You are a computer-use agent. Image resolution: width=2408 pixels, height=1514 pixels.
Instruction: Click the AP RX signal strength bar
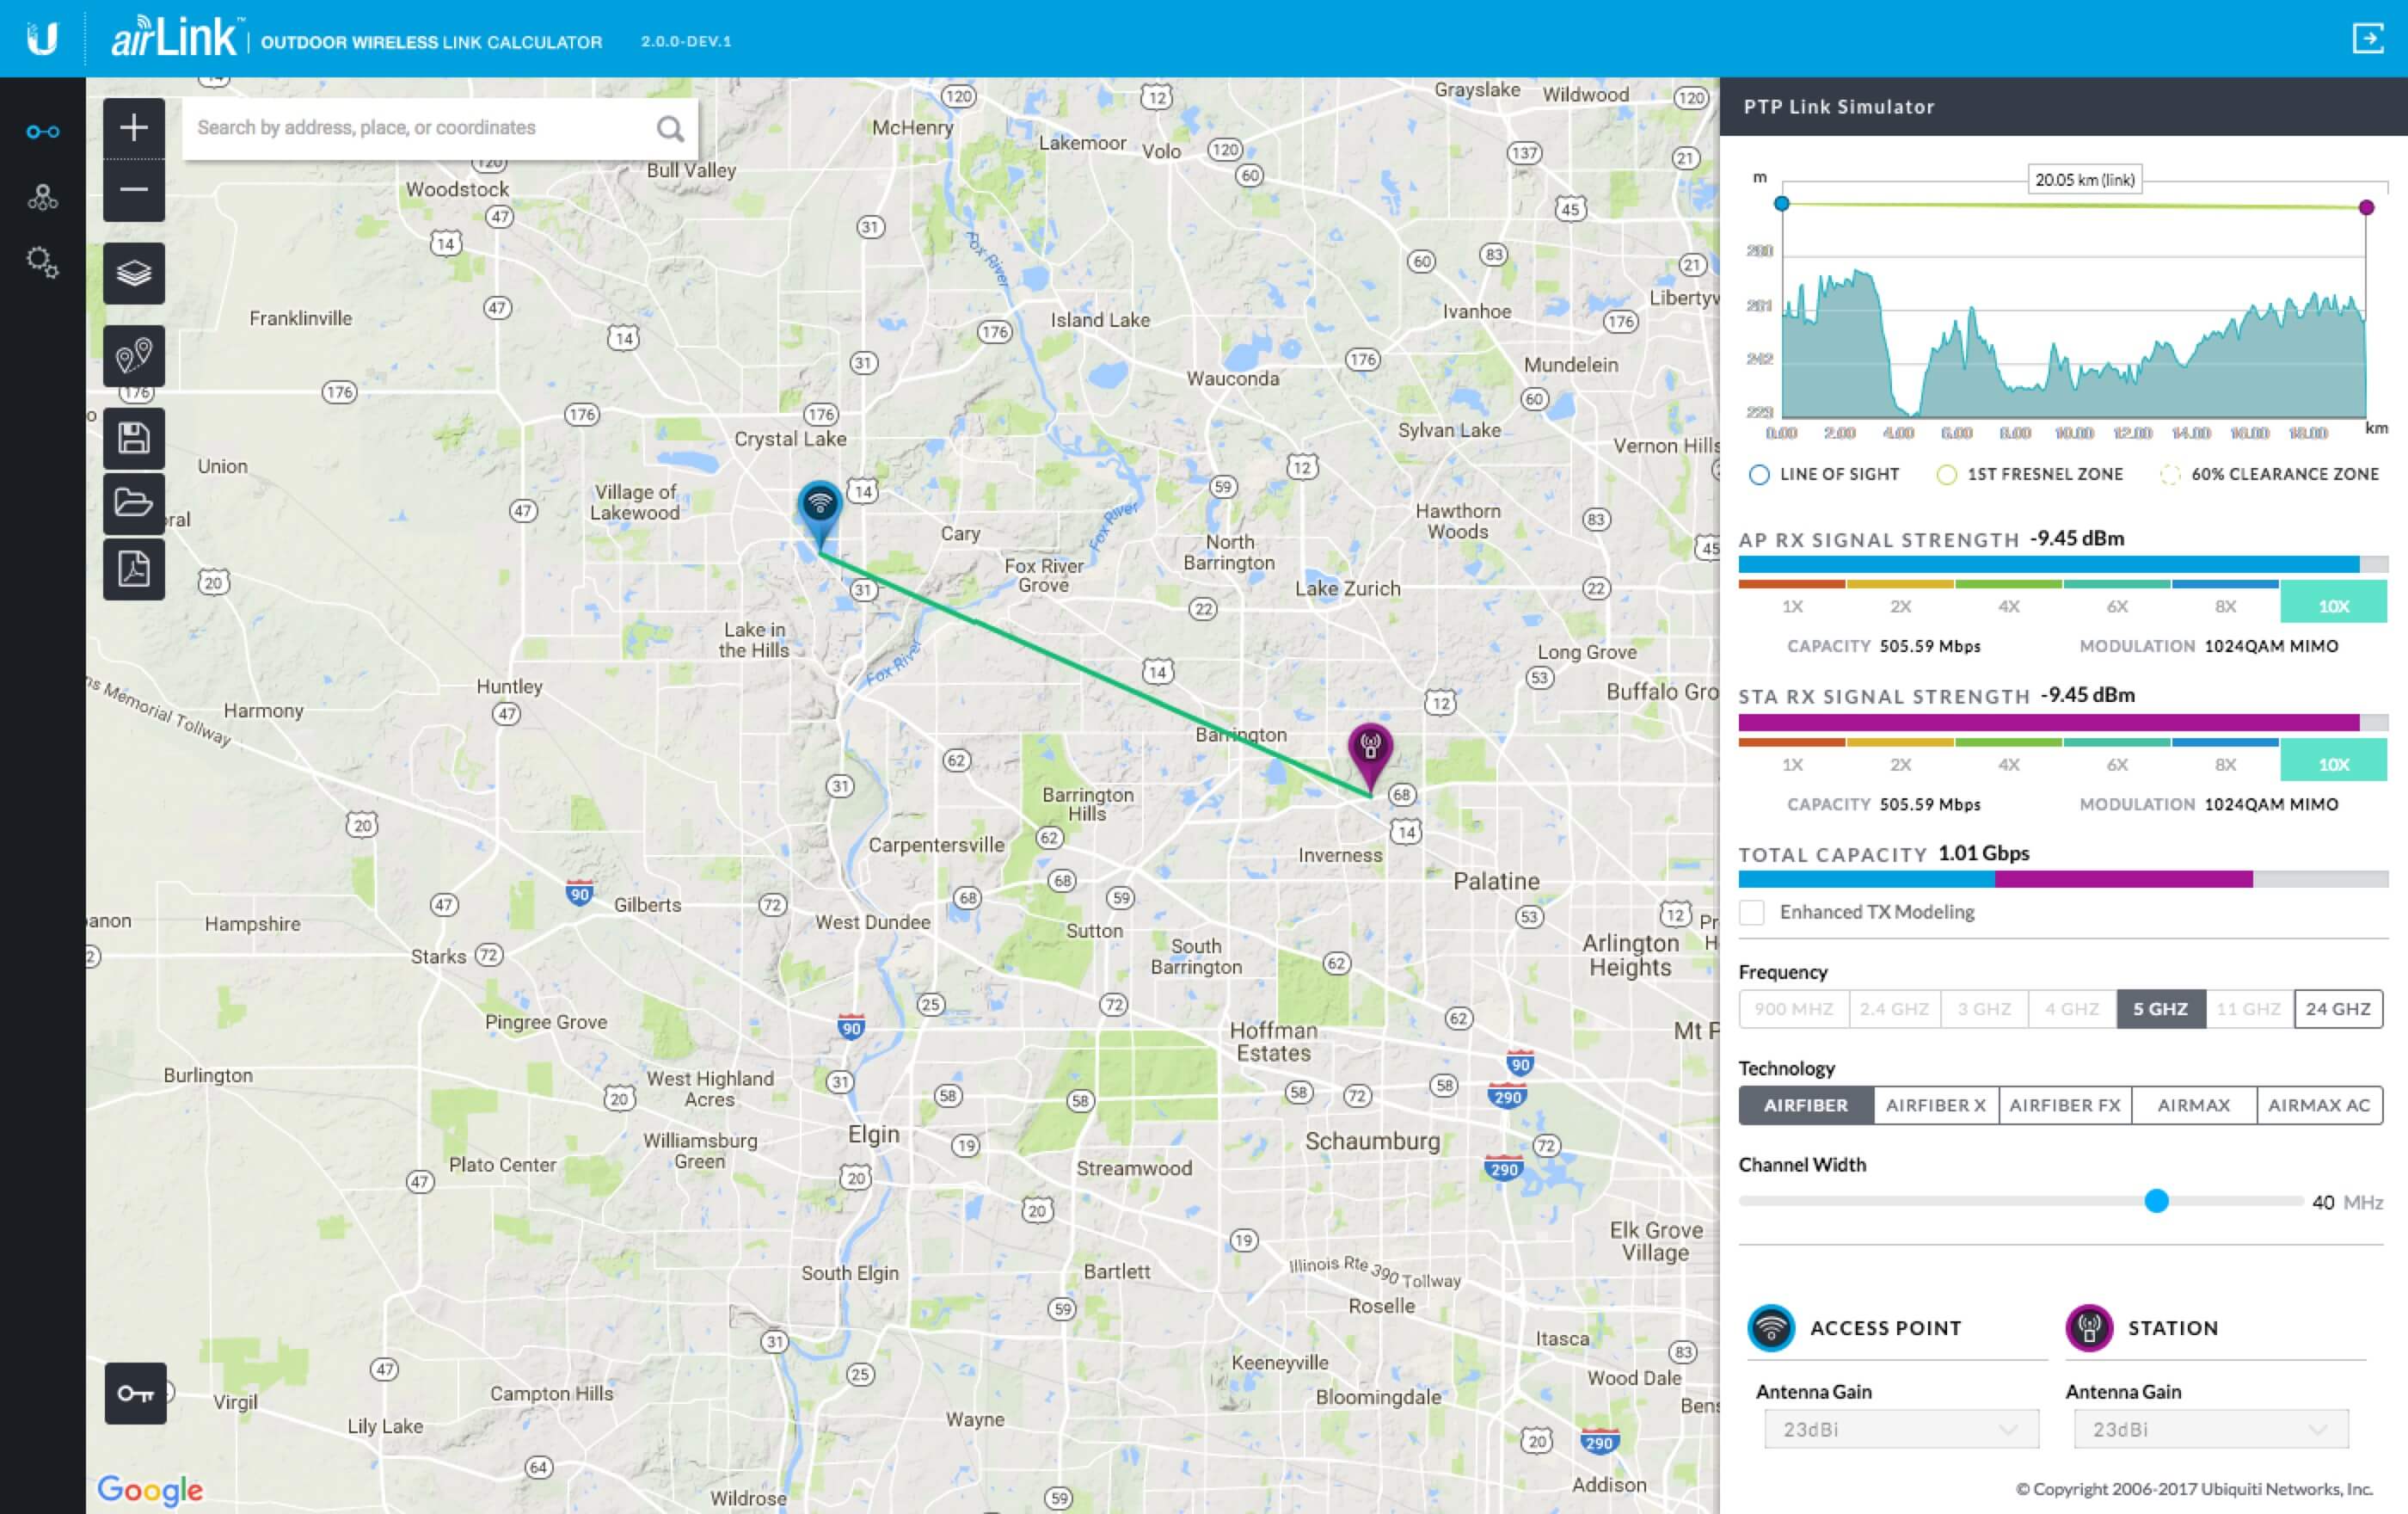click(2063, 564)
